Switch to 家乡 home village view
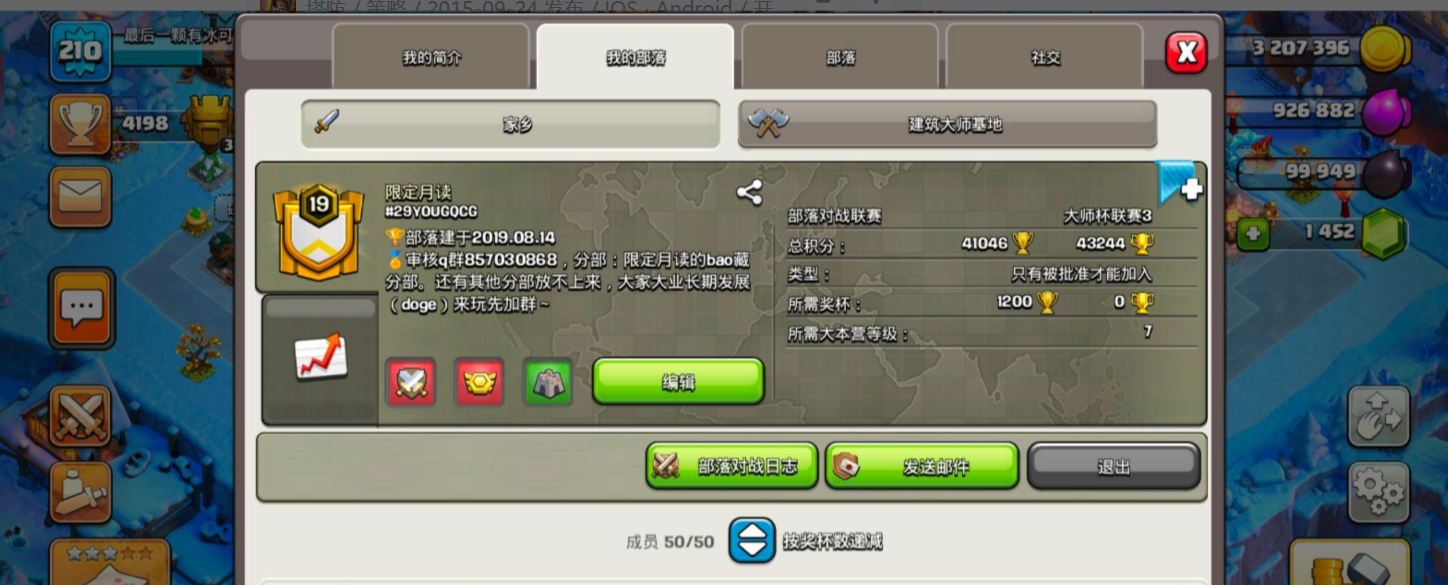The height and width of the screenshot is (585, 1448). click(511, 125)
